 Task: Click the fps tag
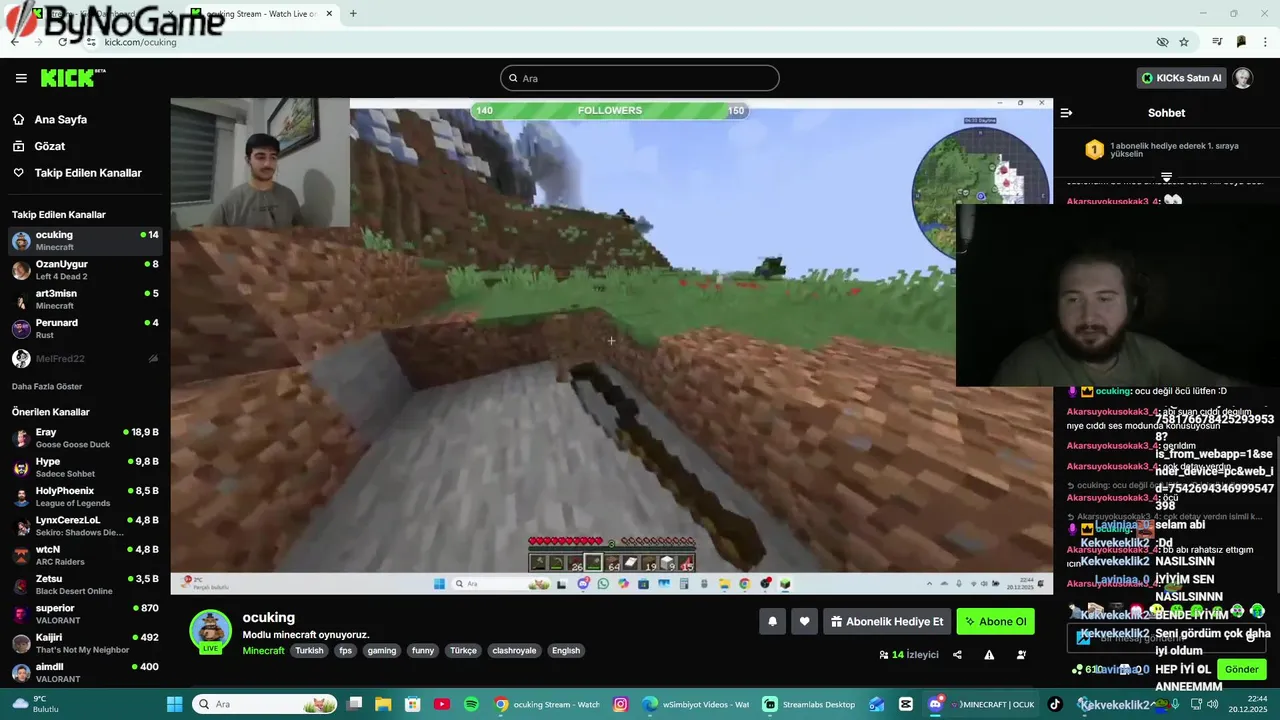coord(345,650)
